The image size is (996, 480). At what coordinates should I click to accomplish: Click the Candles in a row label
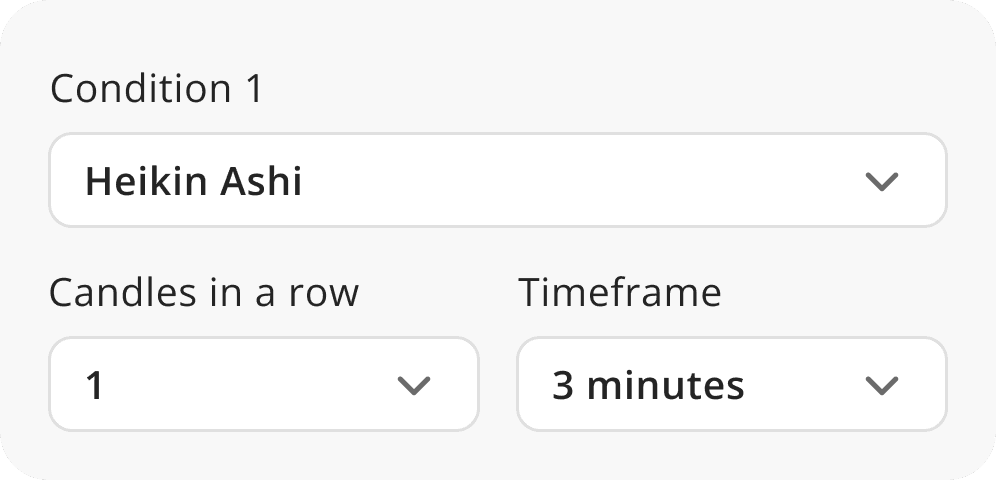[x=204, y=293]
